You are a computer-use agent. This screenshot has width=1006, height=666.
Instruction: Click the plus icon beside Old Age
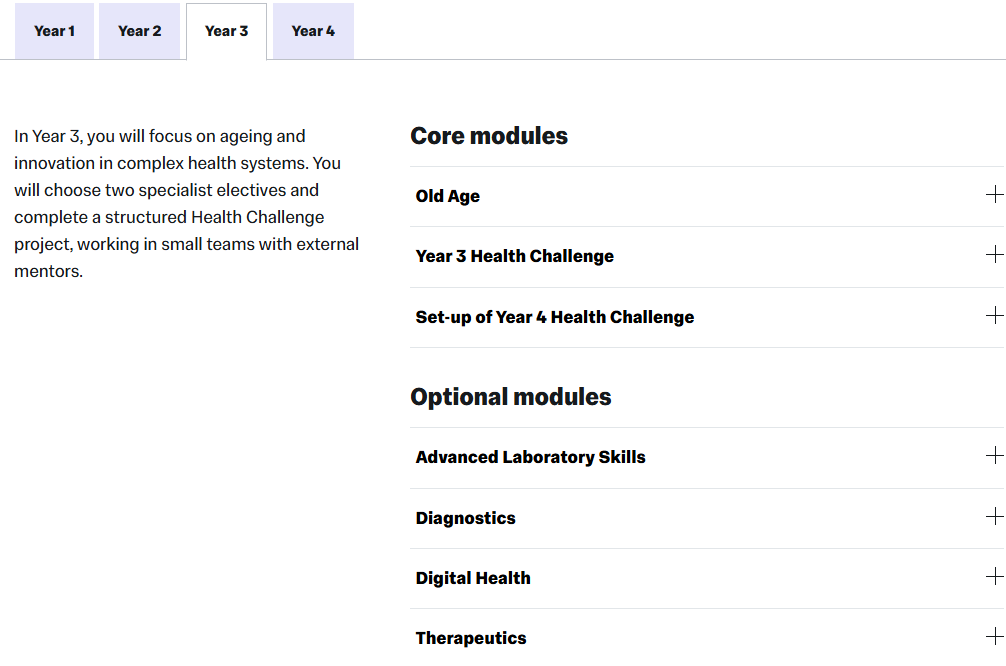point(994,195)
